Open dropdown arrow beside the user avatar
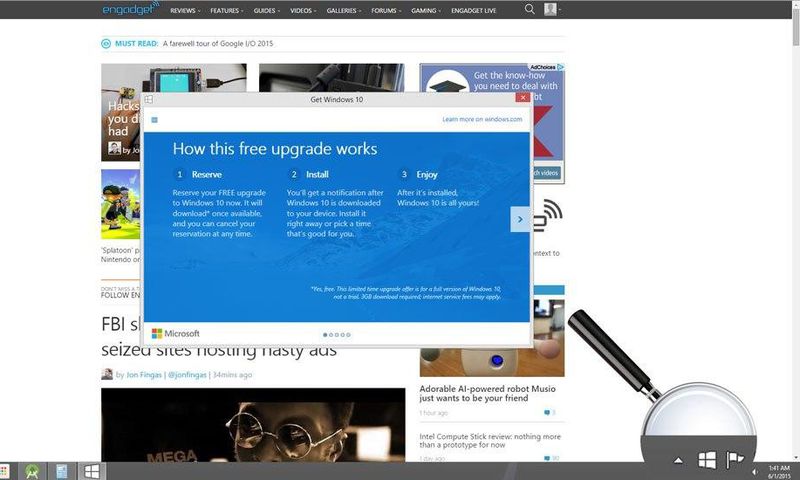Image resolution: width=800 pixels, height=480 pixels. pos(559,10)
